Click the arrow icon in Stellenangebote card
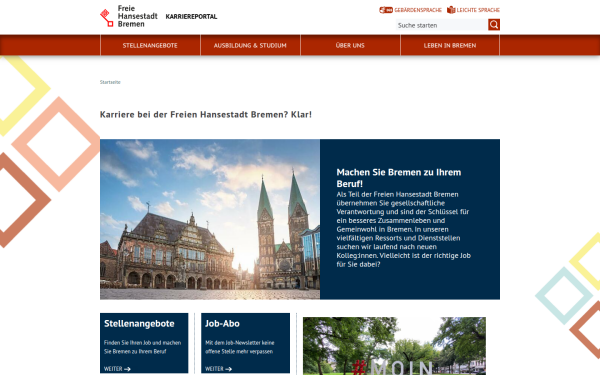Image resolution: width=600 pixels, height=375 pixels. (x=127, y=369)
